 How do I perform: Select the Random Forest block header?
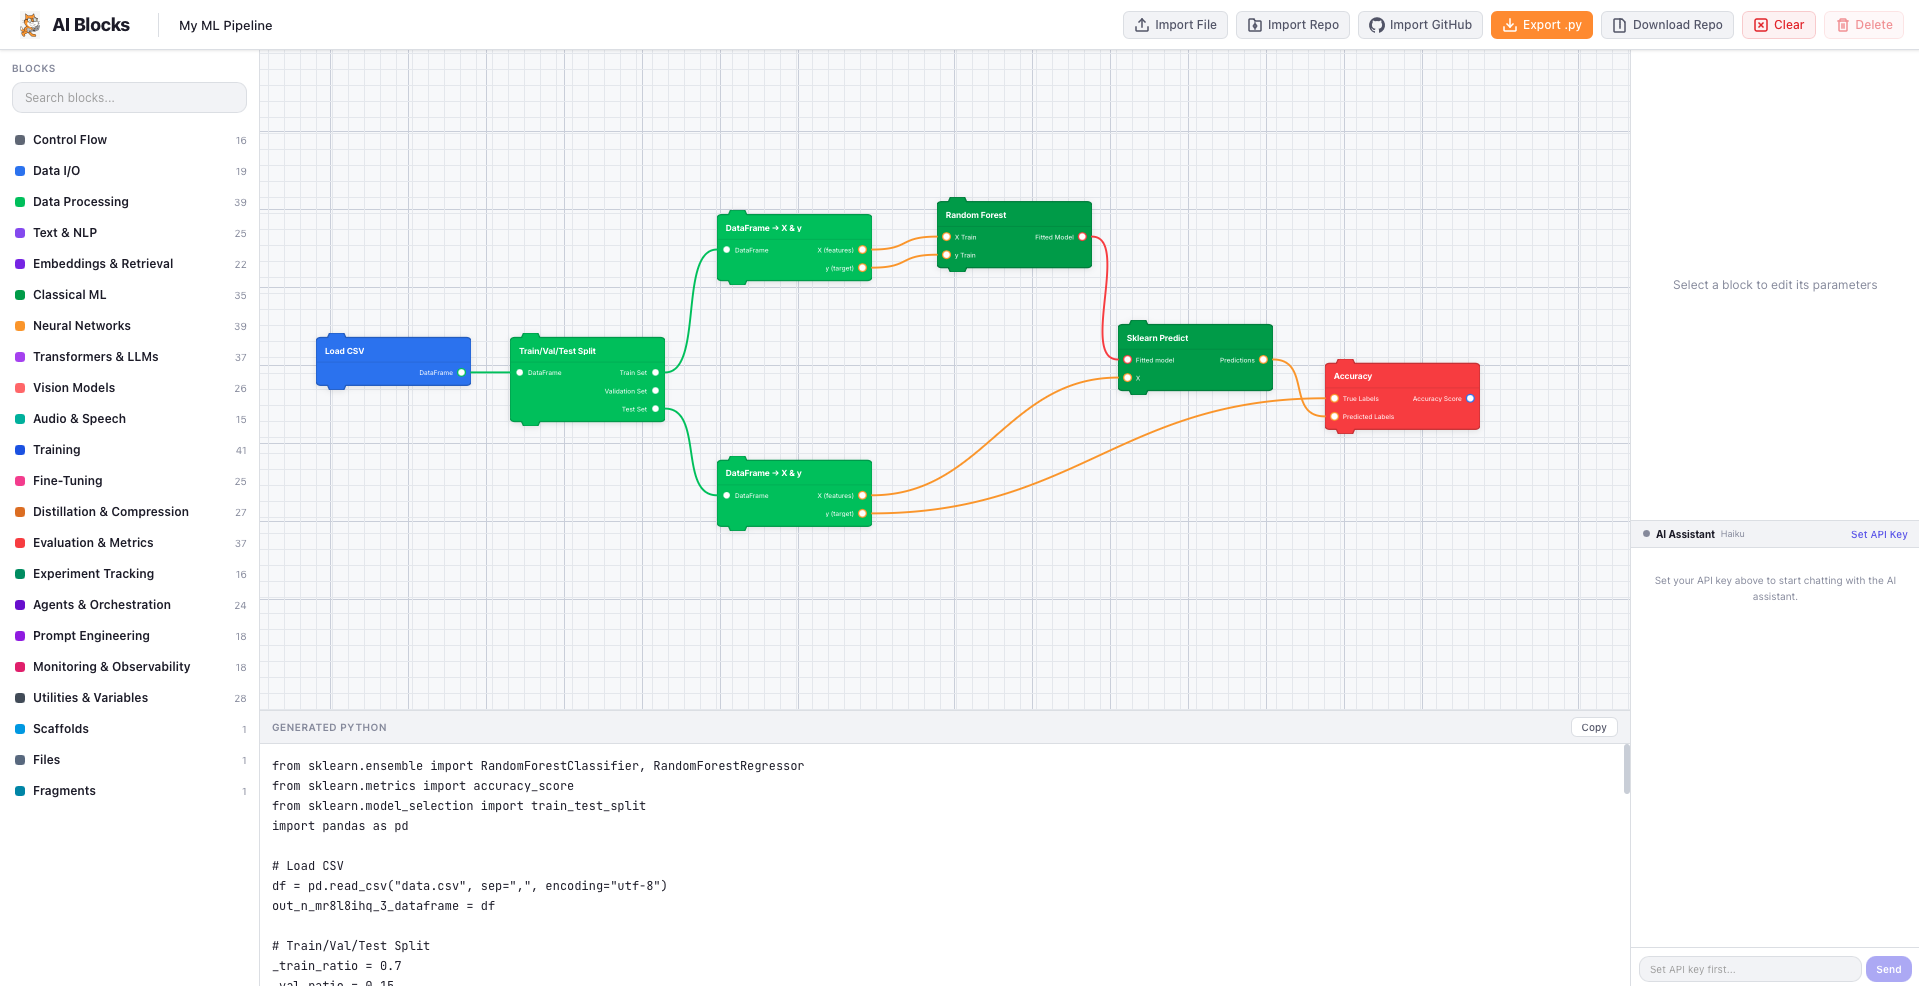point(1014,215)
